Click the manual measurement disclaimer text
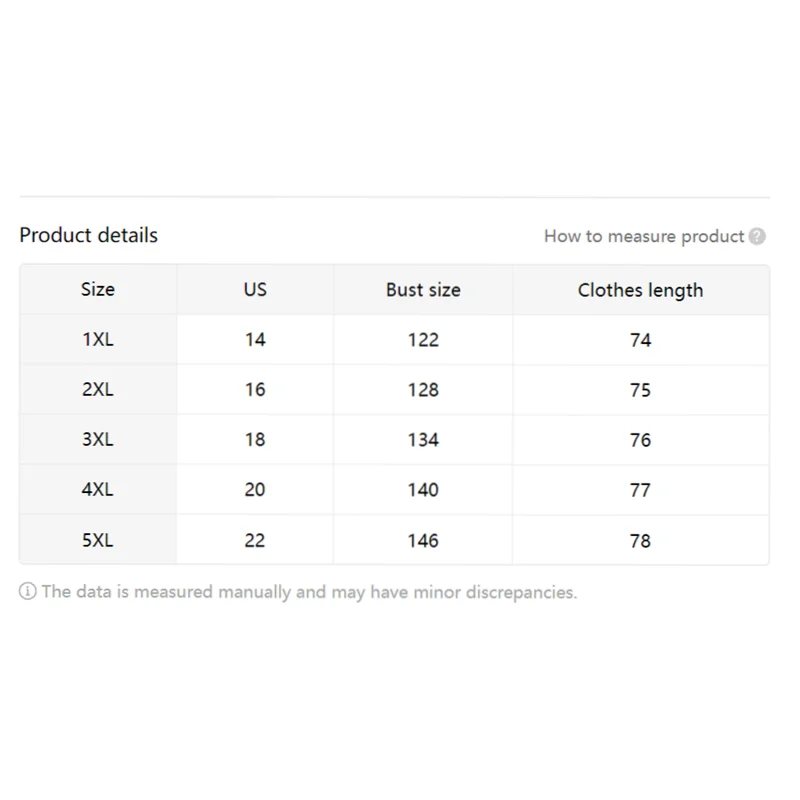Viewport: 800px width, 800px height. point(309,592)
